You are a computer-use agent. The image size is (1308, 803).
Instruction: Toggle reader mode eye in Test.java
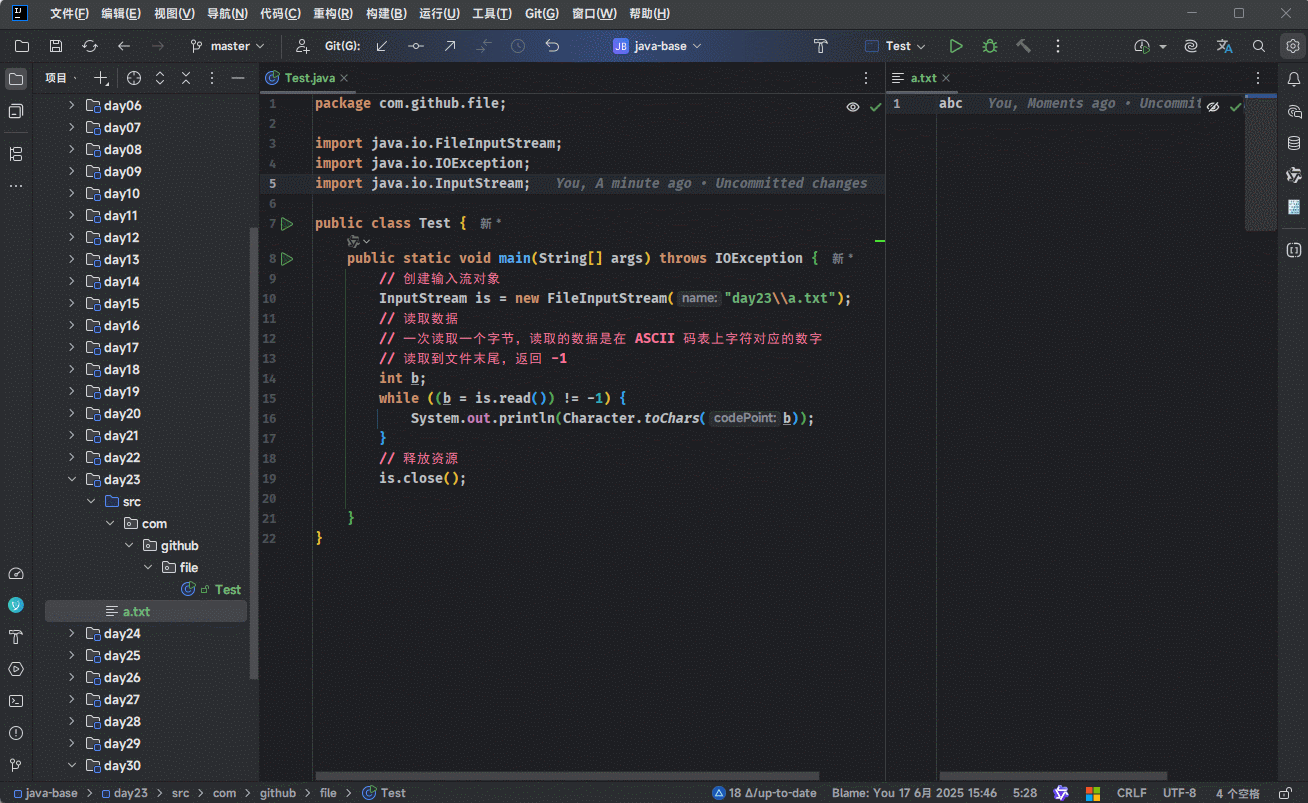click(x=853, y=107)
